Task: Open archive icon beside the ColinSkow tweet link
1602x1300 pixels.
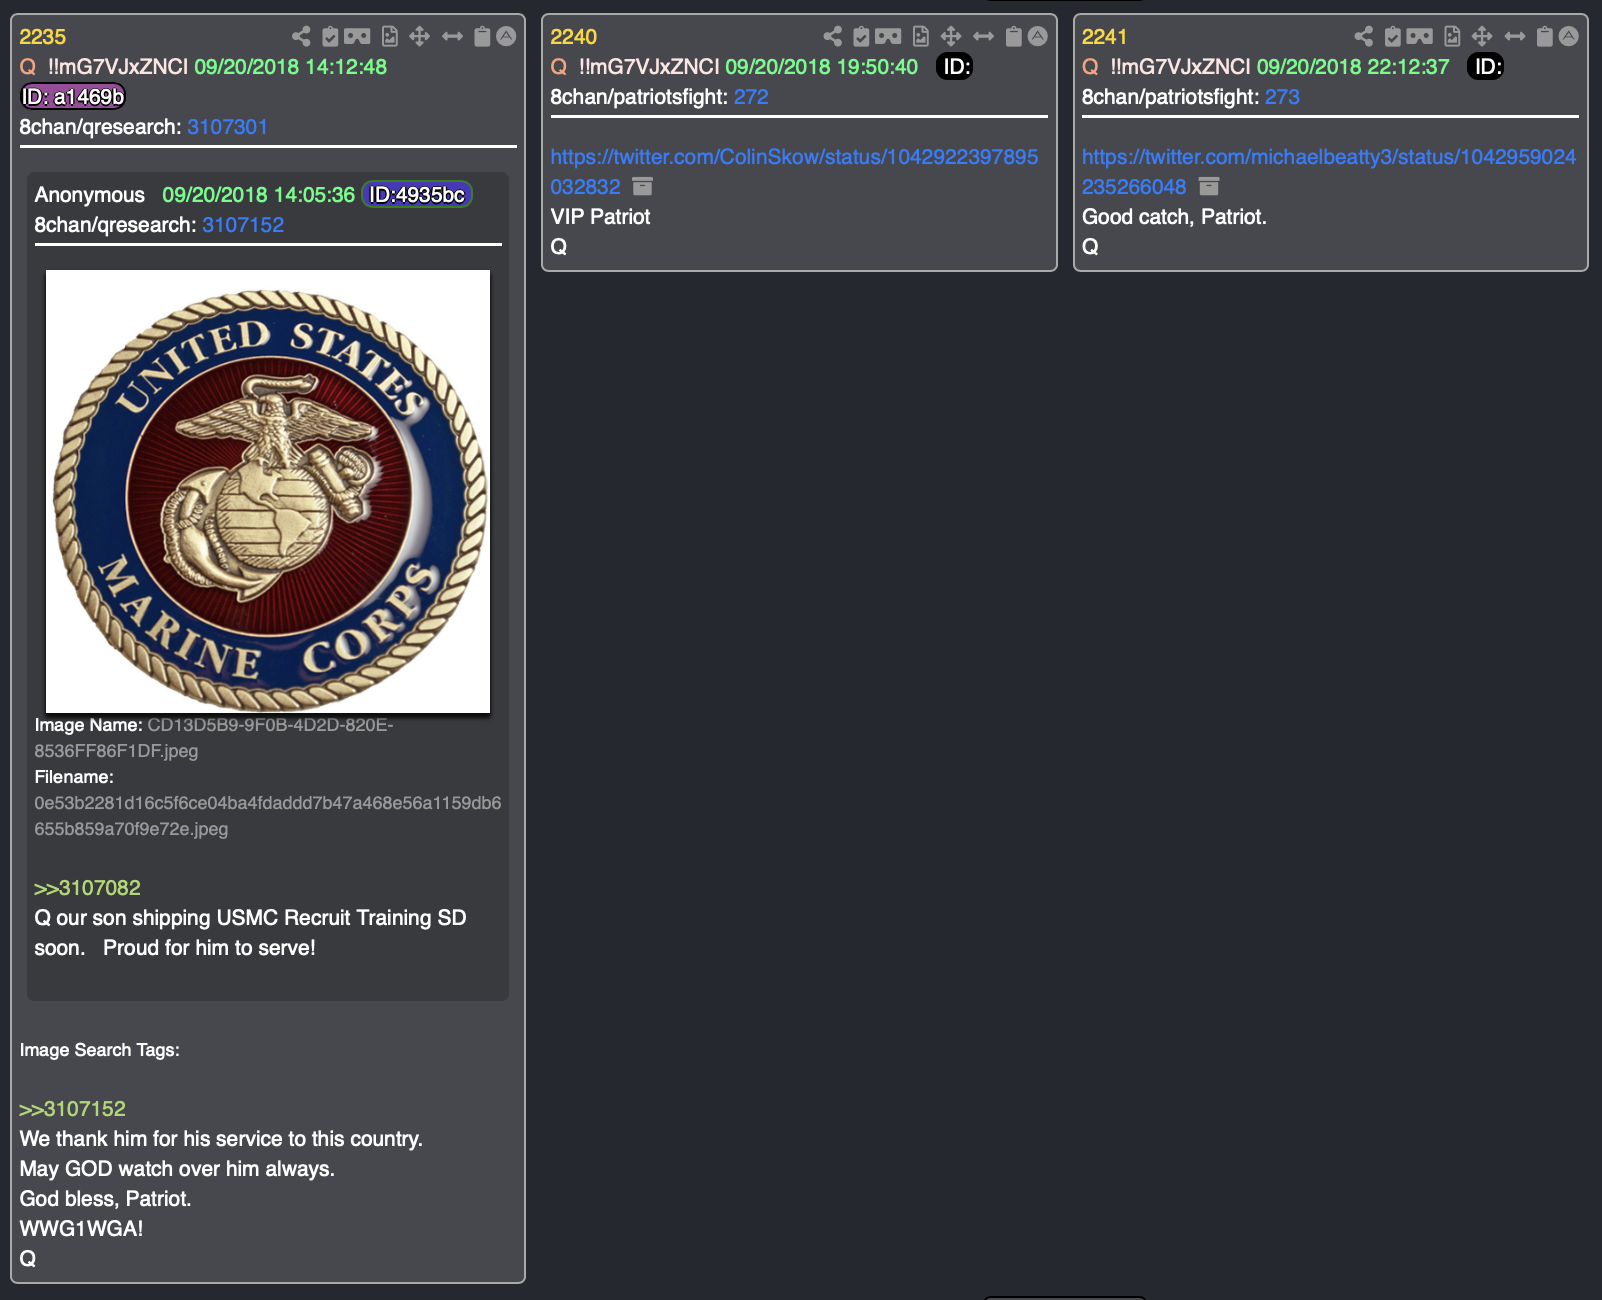Action: pos(643,187)
